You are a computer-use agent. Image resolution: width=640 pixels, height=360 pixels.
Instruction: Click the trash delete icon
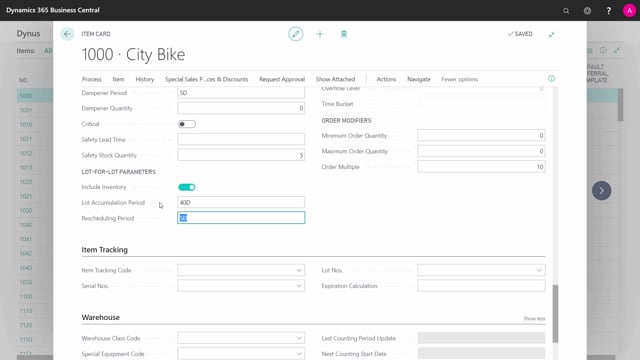[x=344, y=34]
